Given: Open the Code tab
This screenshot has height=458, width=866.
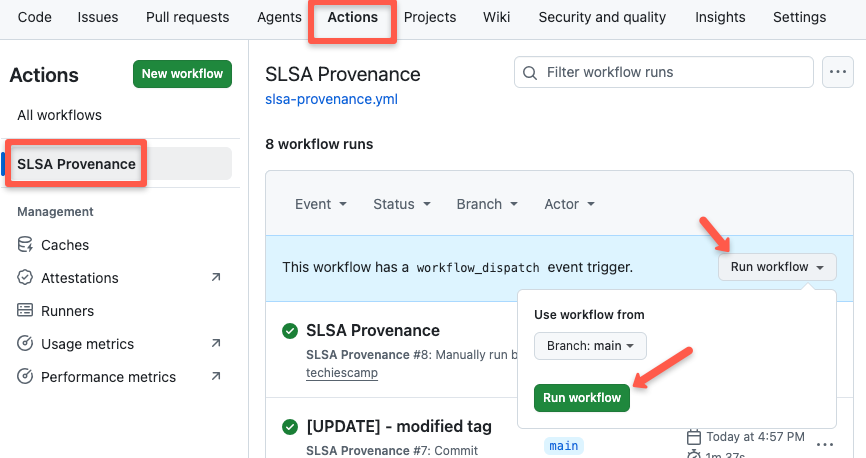Looking at the screenshot, I should point(34,17).
